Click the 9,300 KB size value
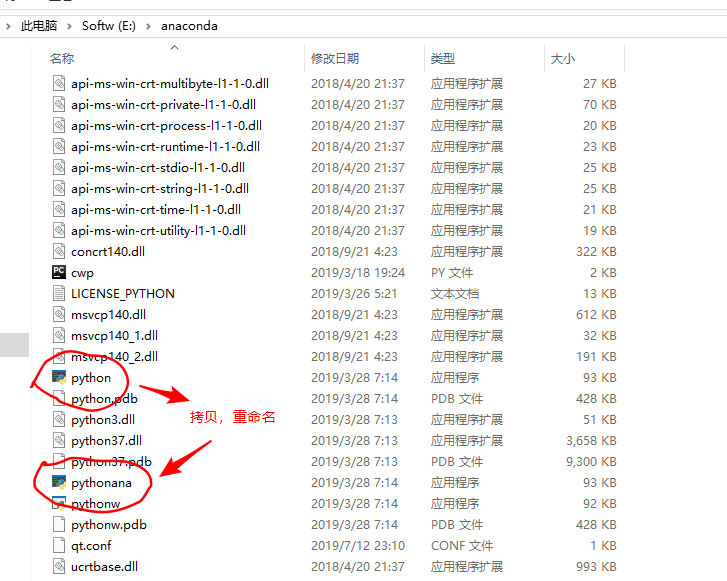 591,462
